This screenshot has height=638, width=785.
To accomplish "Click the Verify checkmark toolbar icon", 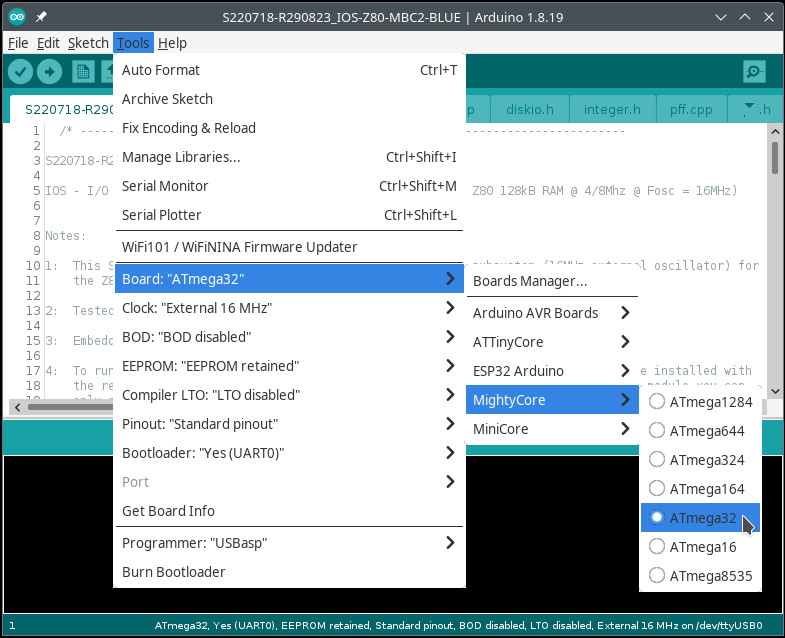I will tap(21, 72).
